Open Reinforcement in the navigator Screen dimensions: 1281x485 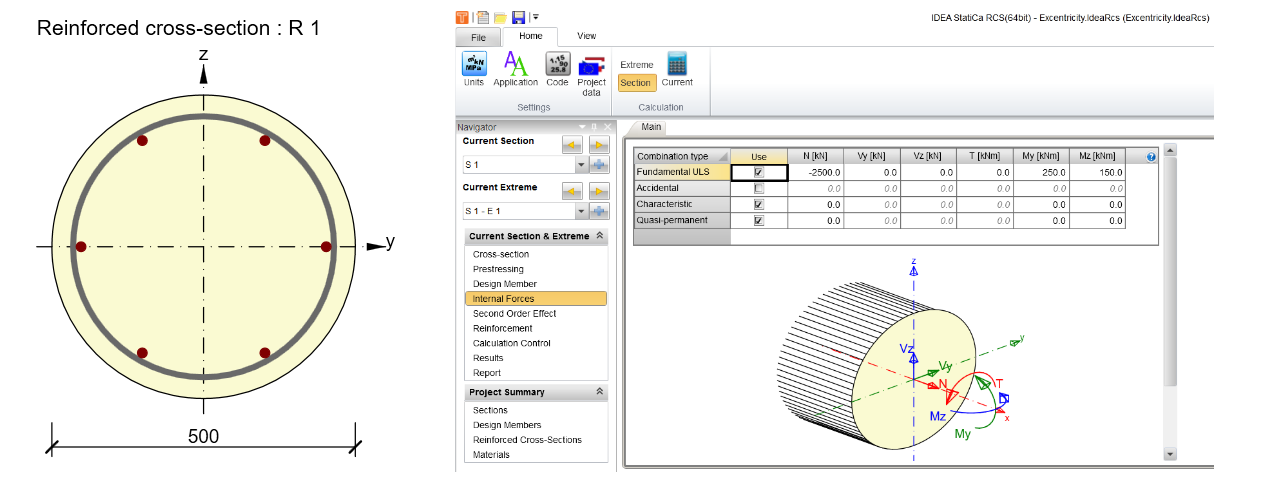[x=503, y=328]
